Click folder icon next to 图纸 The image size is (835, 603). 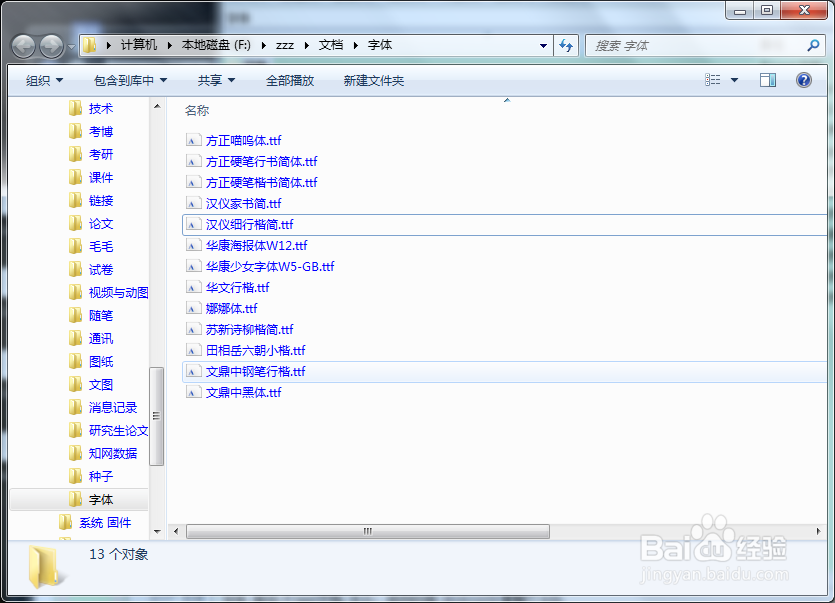[76, 362]
